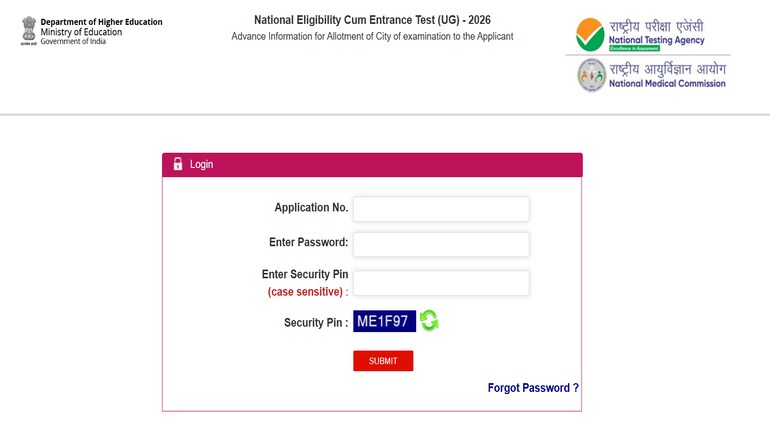The image size is (770, 431).
Task: Click the National Testing Agency checkmark logo
Action: pyautogui.click(x=590, y=34)
